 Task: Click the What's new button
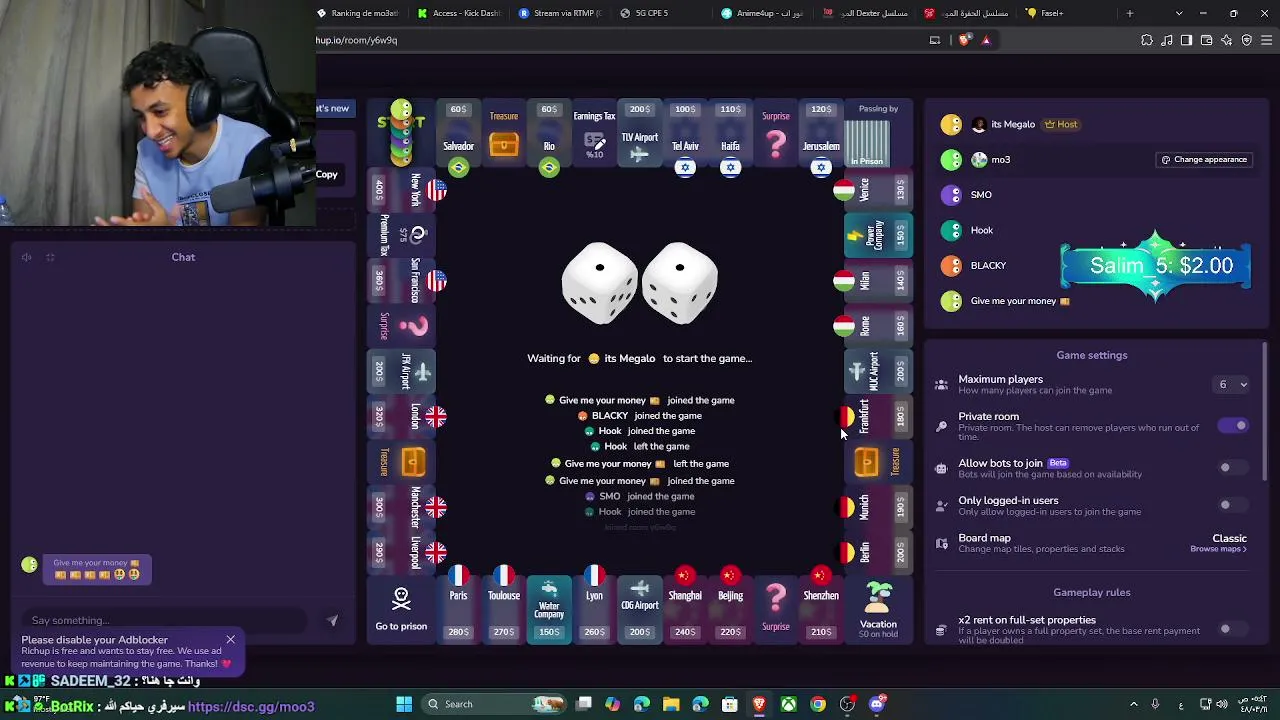click(x=334, y=108)
